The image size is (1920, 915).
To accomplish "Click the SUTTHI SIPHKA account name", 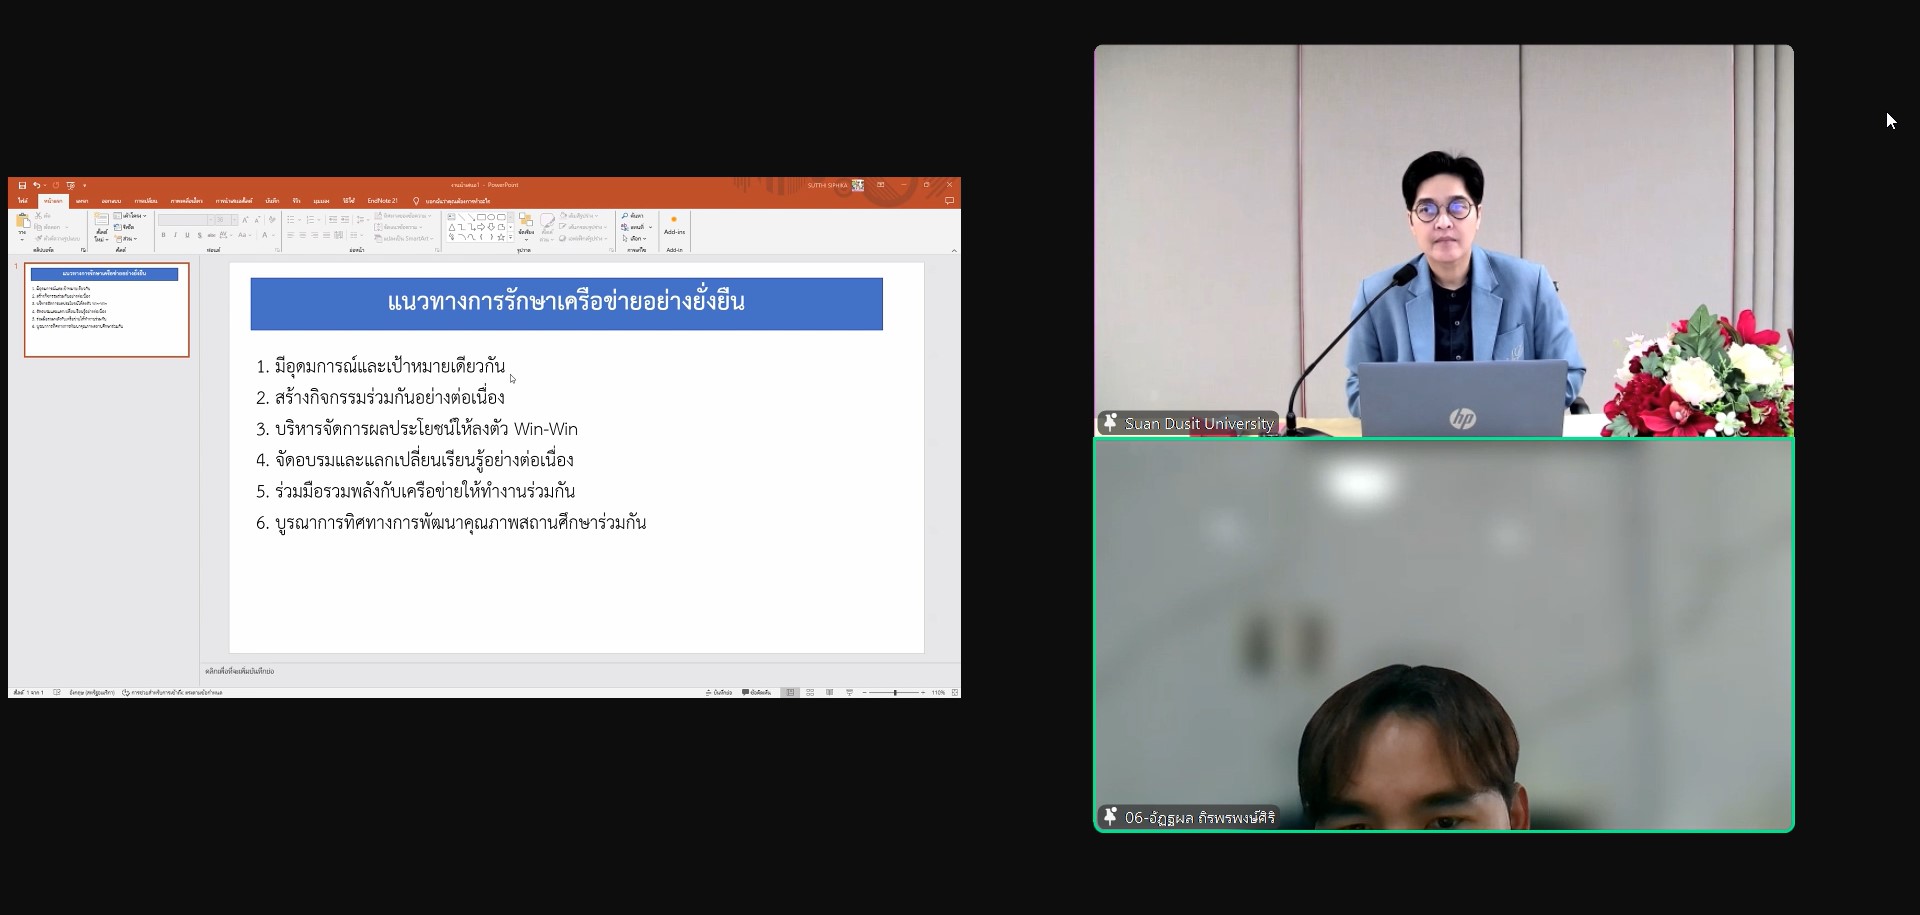I will (x=827, y=185).
